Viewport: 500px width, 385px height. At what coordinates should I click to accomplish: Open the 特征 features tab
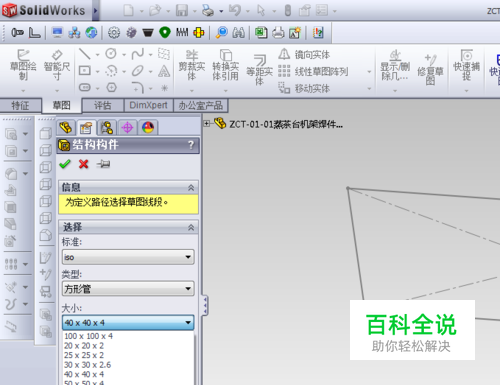coord(21,106)
